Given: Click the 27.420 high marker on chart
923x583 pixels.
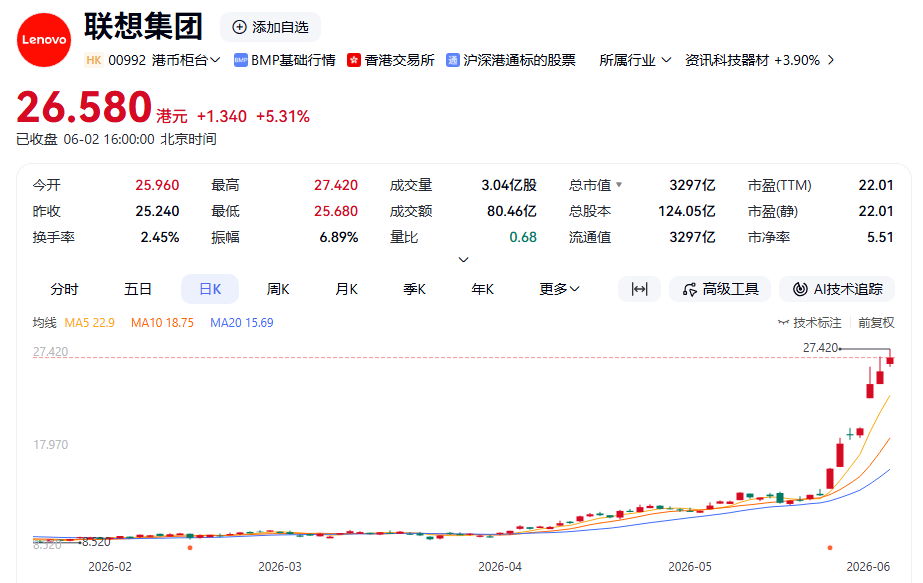Looking at the screenshot, I should (821, 348).
